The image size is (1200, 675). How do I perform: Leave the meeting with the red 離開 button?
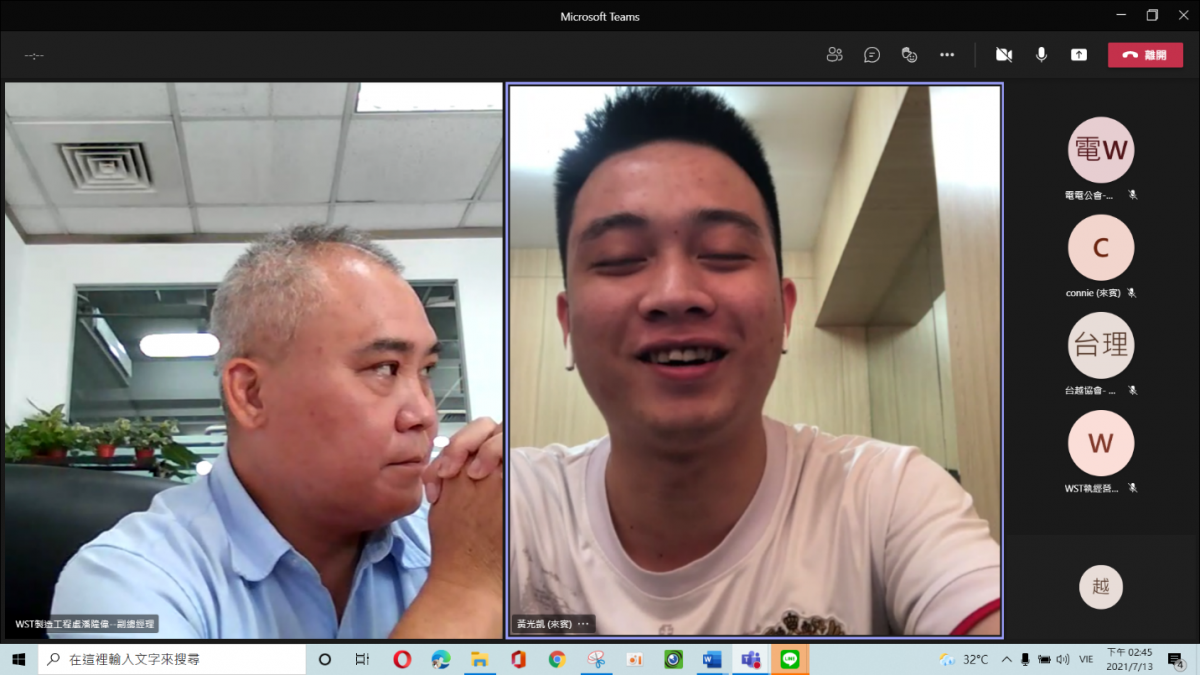point(1145,55)
